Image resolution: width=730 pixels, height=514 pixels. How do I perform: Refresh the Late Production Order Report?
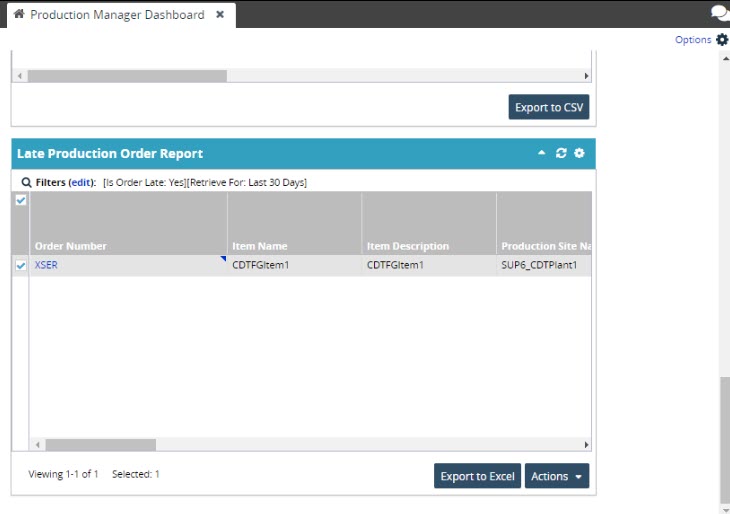pos(561,154)
